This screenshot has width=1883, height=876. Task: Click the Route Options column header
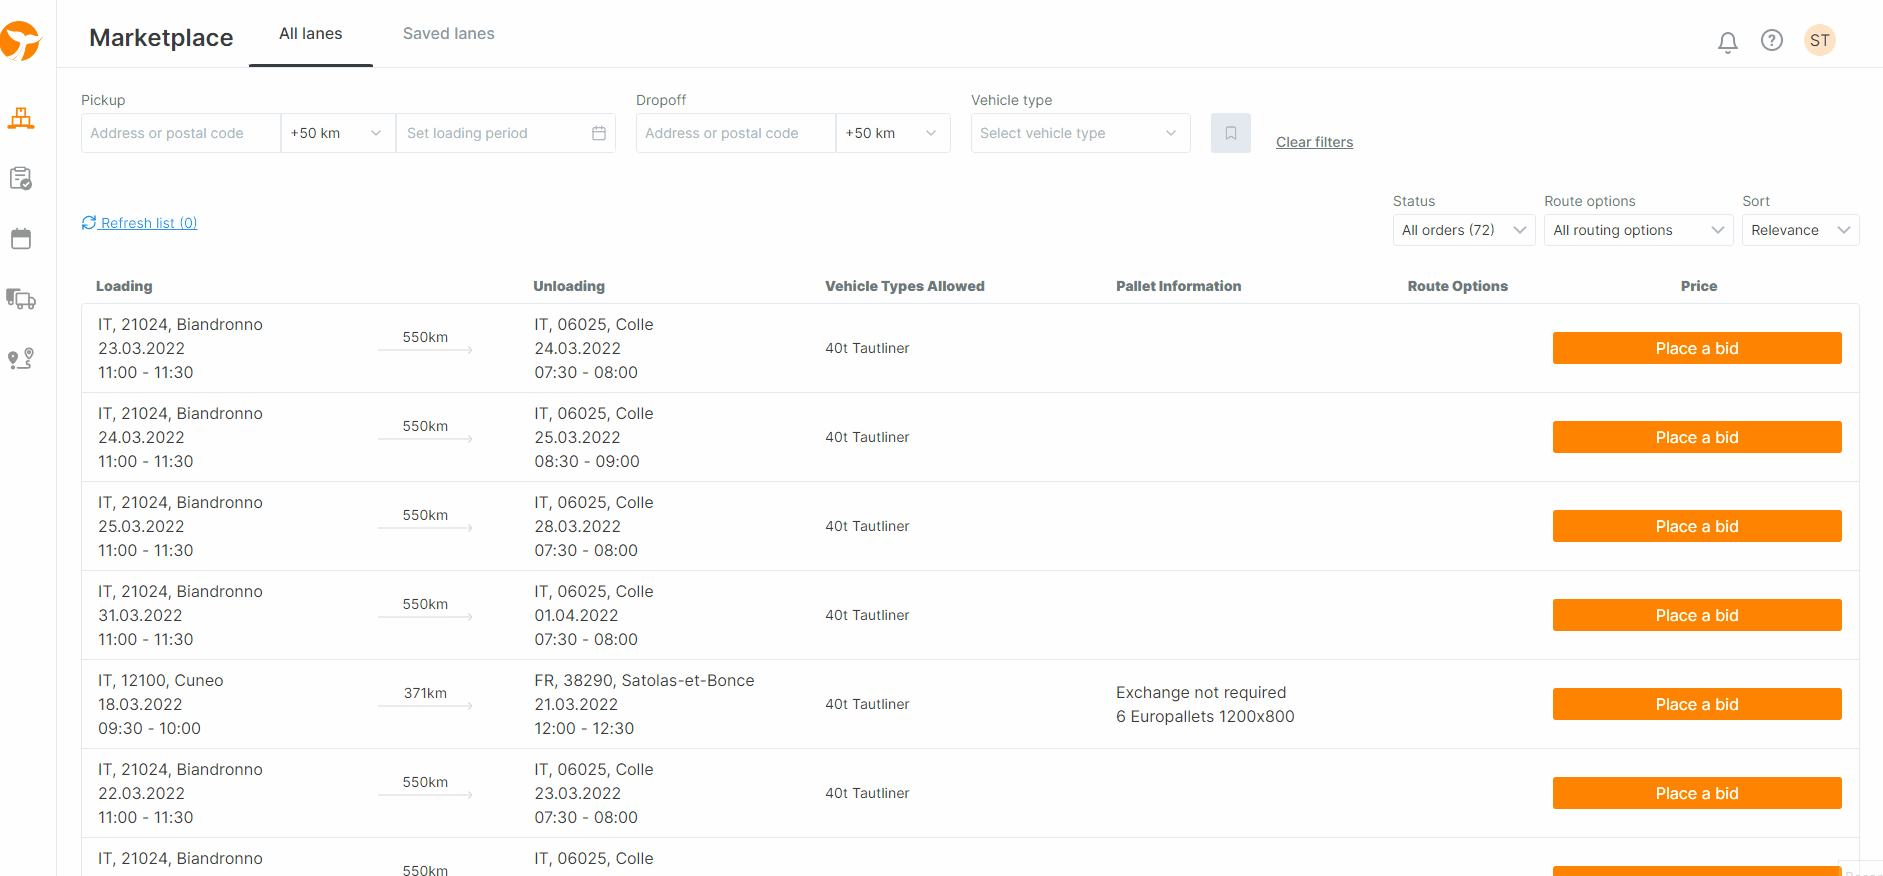point(1458,286)
